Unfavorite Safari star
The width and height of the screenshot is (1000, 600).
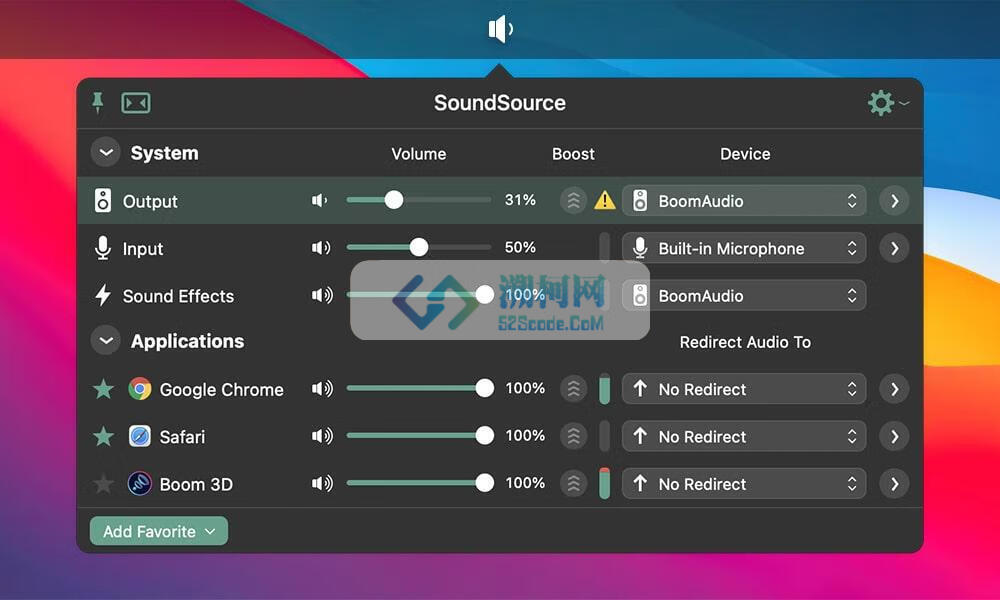[103, 436]
